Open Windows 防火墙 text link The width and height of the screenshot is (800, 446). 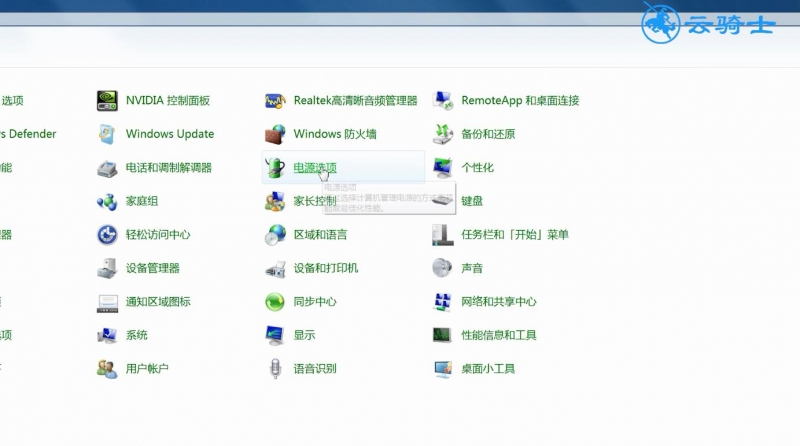tap(335, 134)
